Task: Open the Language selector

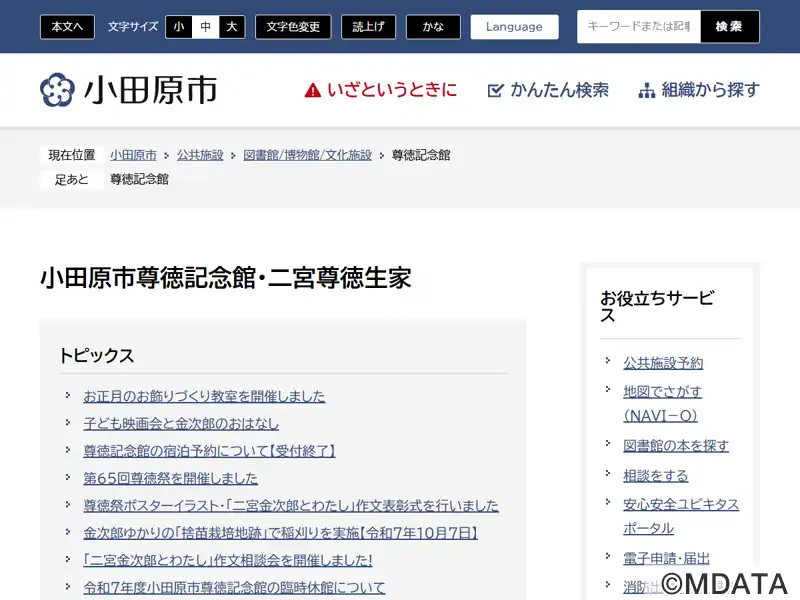Action: 514,27
